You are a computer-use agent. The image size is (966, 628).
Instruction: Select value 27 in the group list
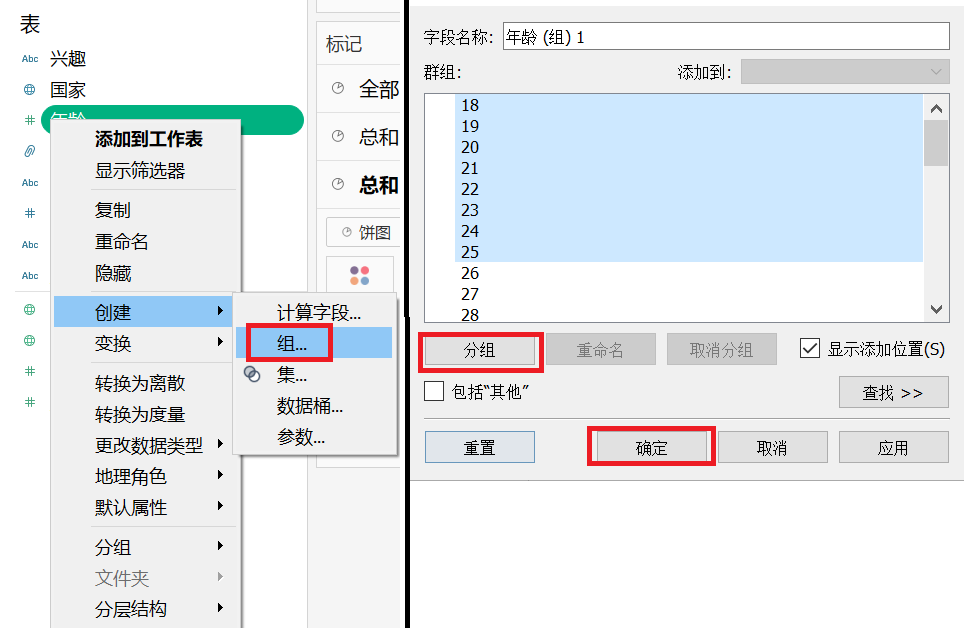point(689,294)
